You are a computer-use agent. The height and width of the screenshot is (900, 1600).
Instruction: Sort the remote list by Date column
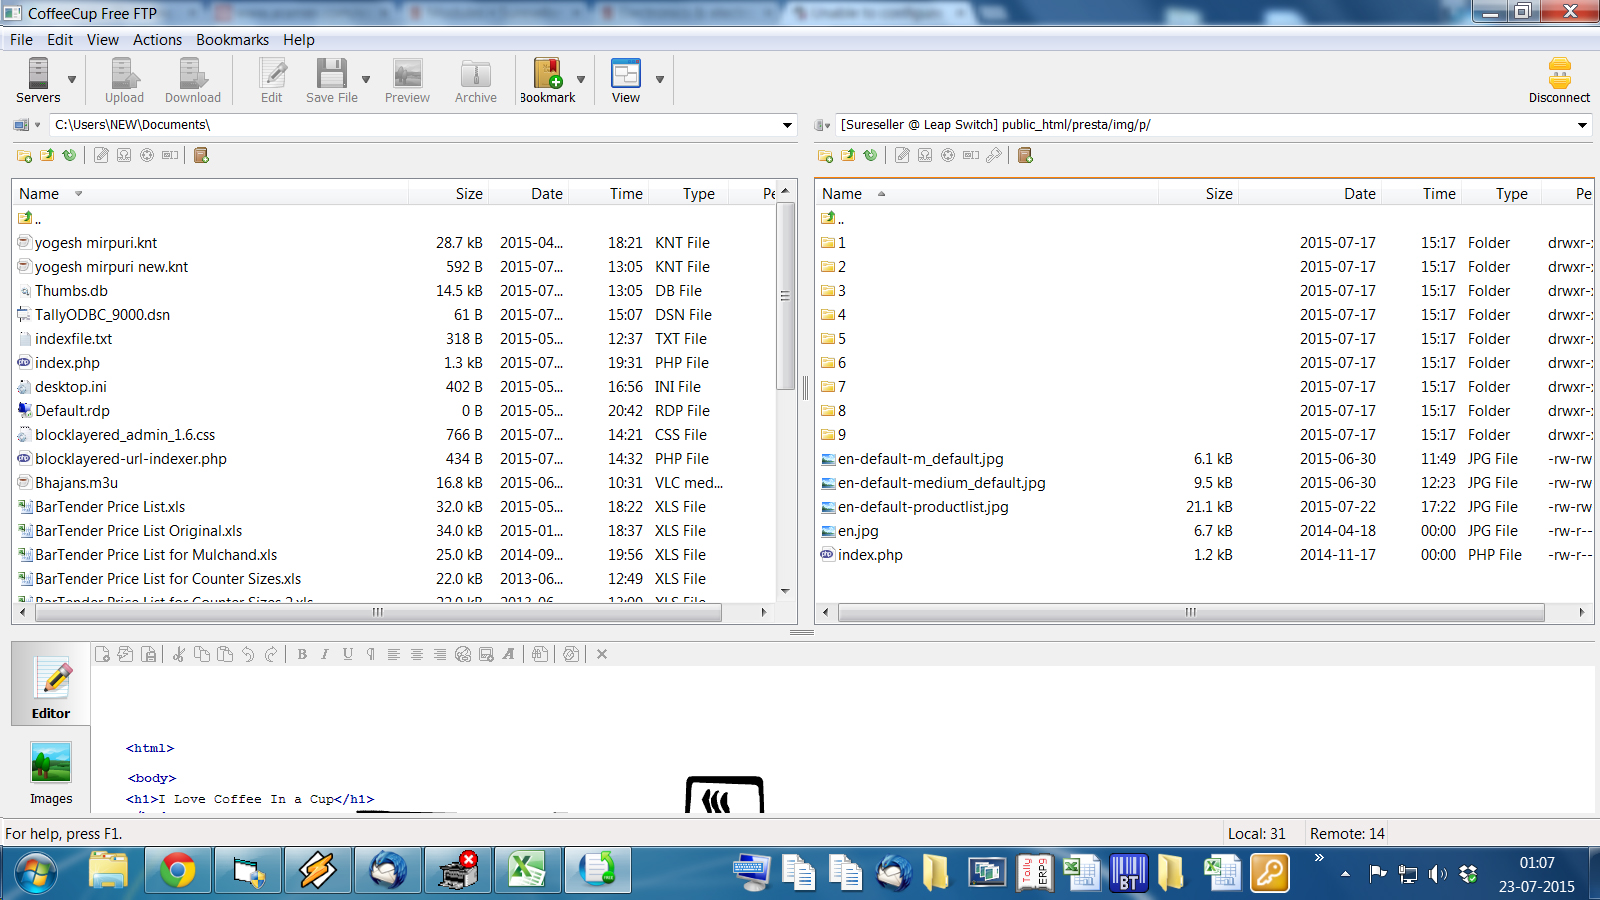click(1359, 194)
